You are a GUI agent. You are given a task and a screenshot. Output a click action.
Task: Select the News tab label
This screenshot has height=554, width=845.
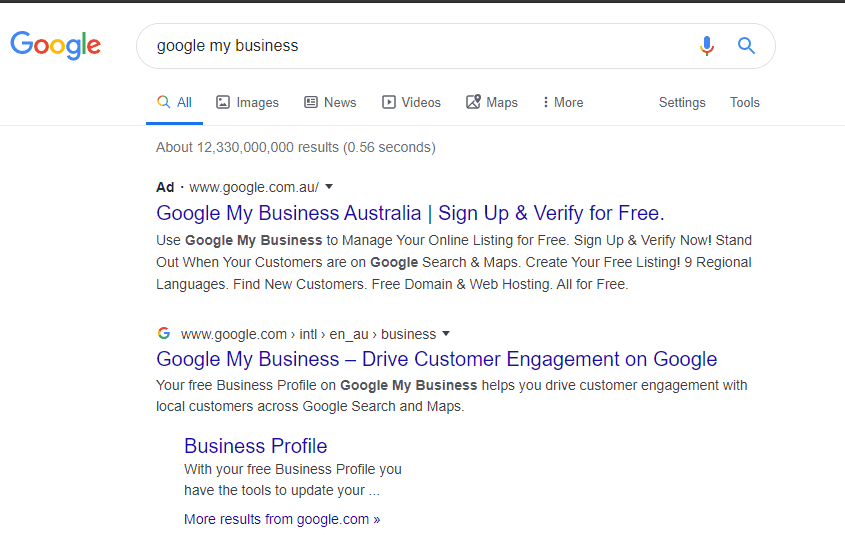340,102
